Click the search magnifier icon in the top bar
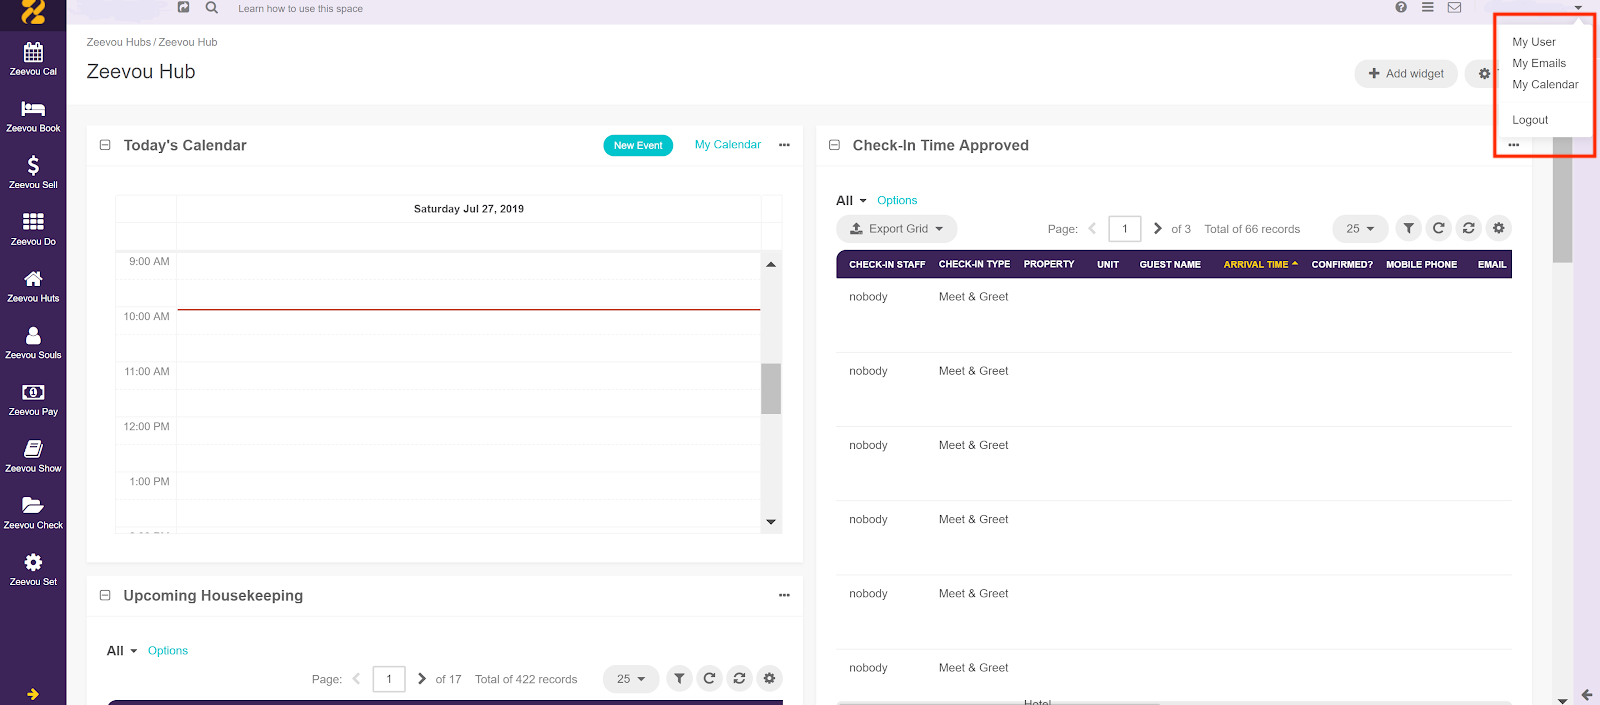This screenshot has height=705, width=1600. (212, 7)
